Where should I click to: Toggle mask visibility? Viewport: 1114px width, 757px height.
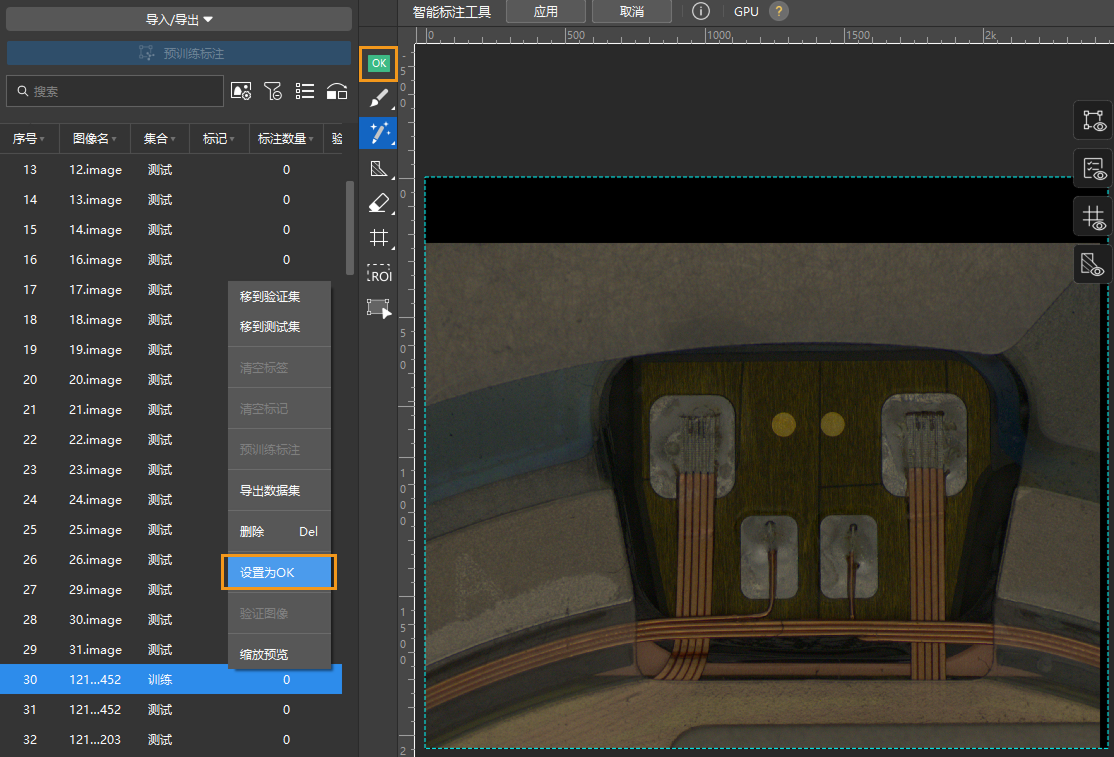pyautogui.click(x=1093, y=264)
